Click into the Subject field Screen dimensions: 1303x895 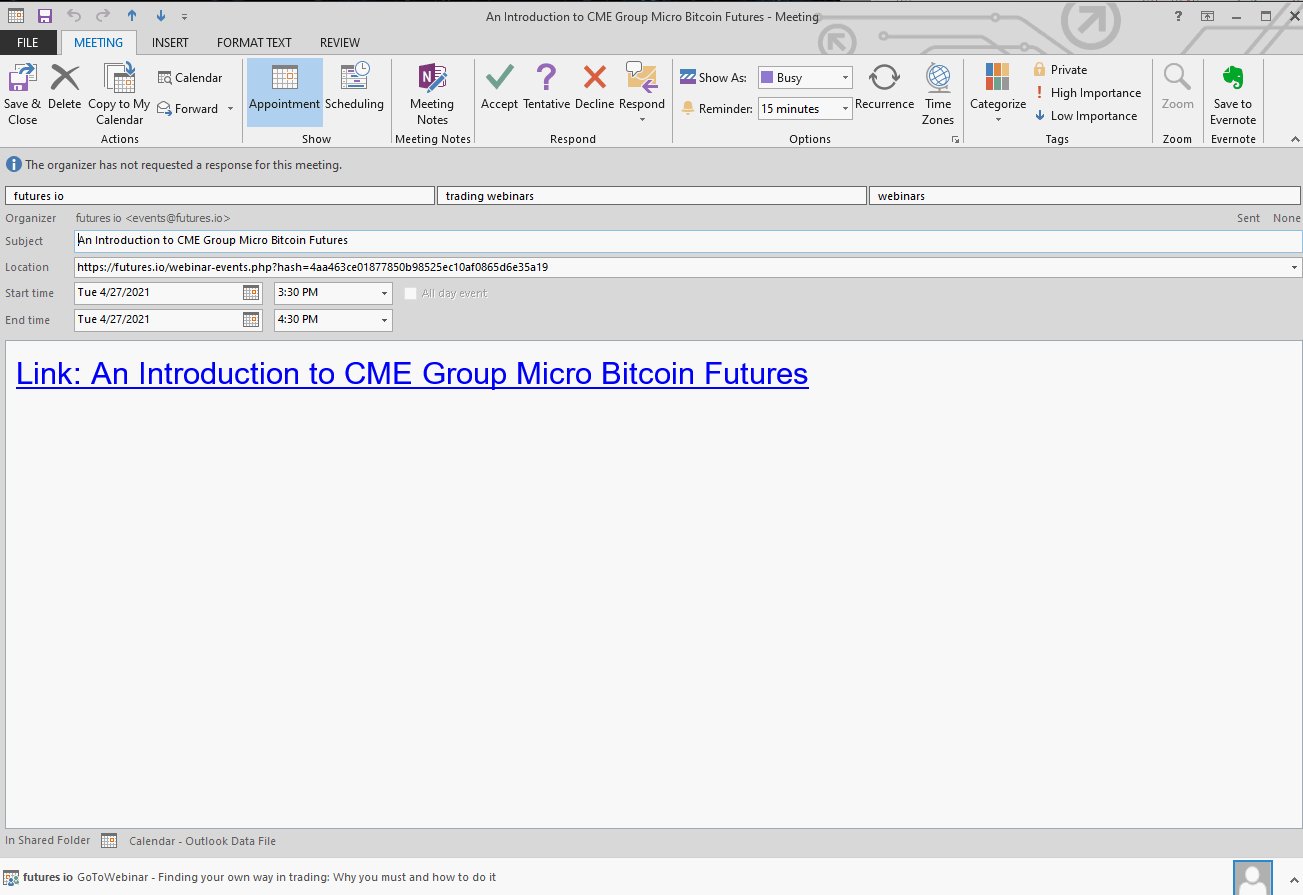click(688, 241)
